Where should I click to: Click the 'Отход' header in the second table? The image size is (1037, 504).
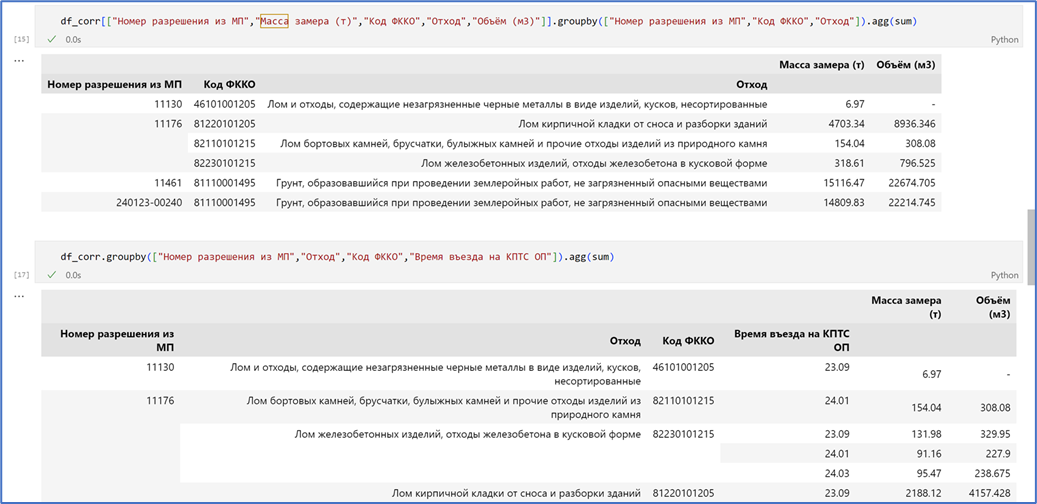tap(625, 341)
